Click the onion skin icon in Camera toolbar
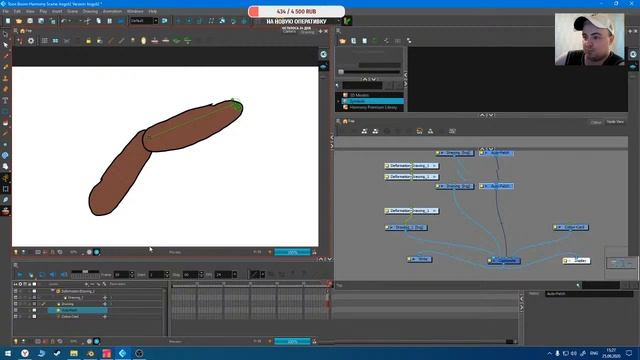 pos(144,41)
